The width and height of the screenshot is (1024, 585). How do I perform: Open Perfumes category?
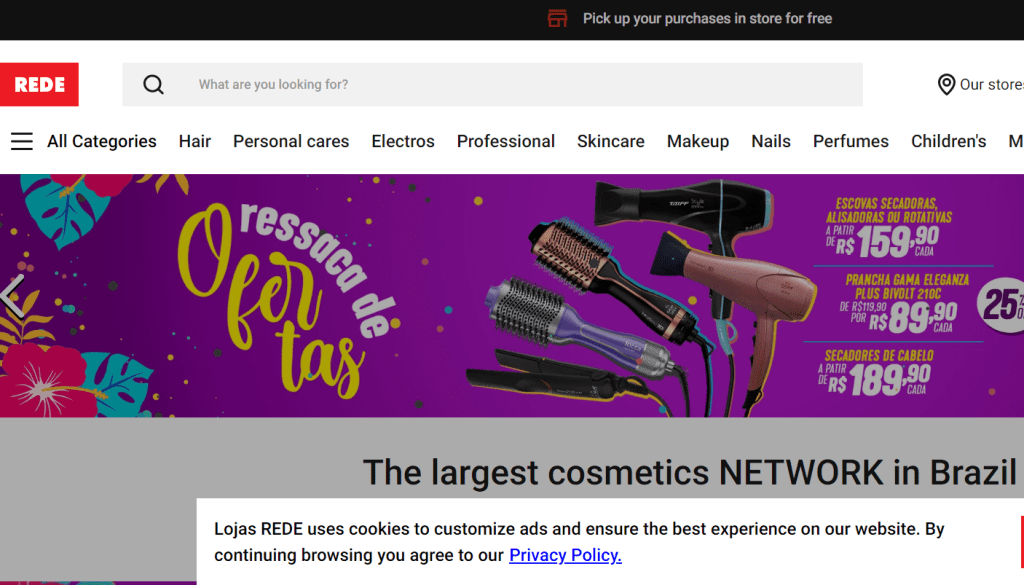(850, 141)
